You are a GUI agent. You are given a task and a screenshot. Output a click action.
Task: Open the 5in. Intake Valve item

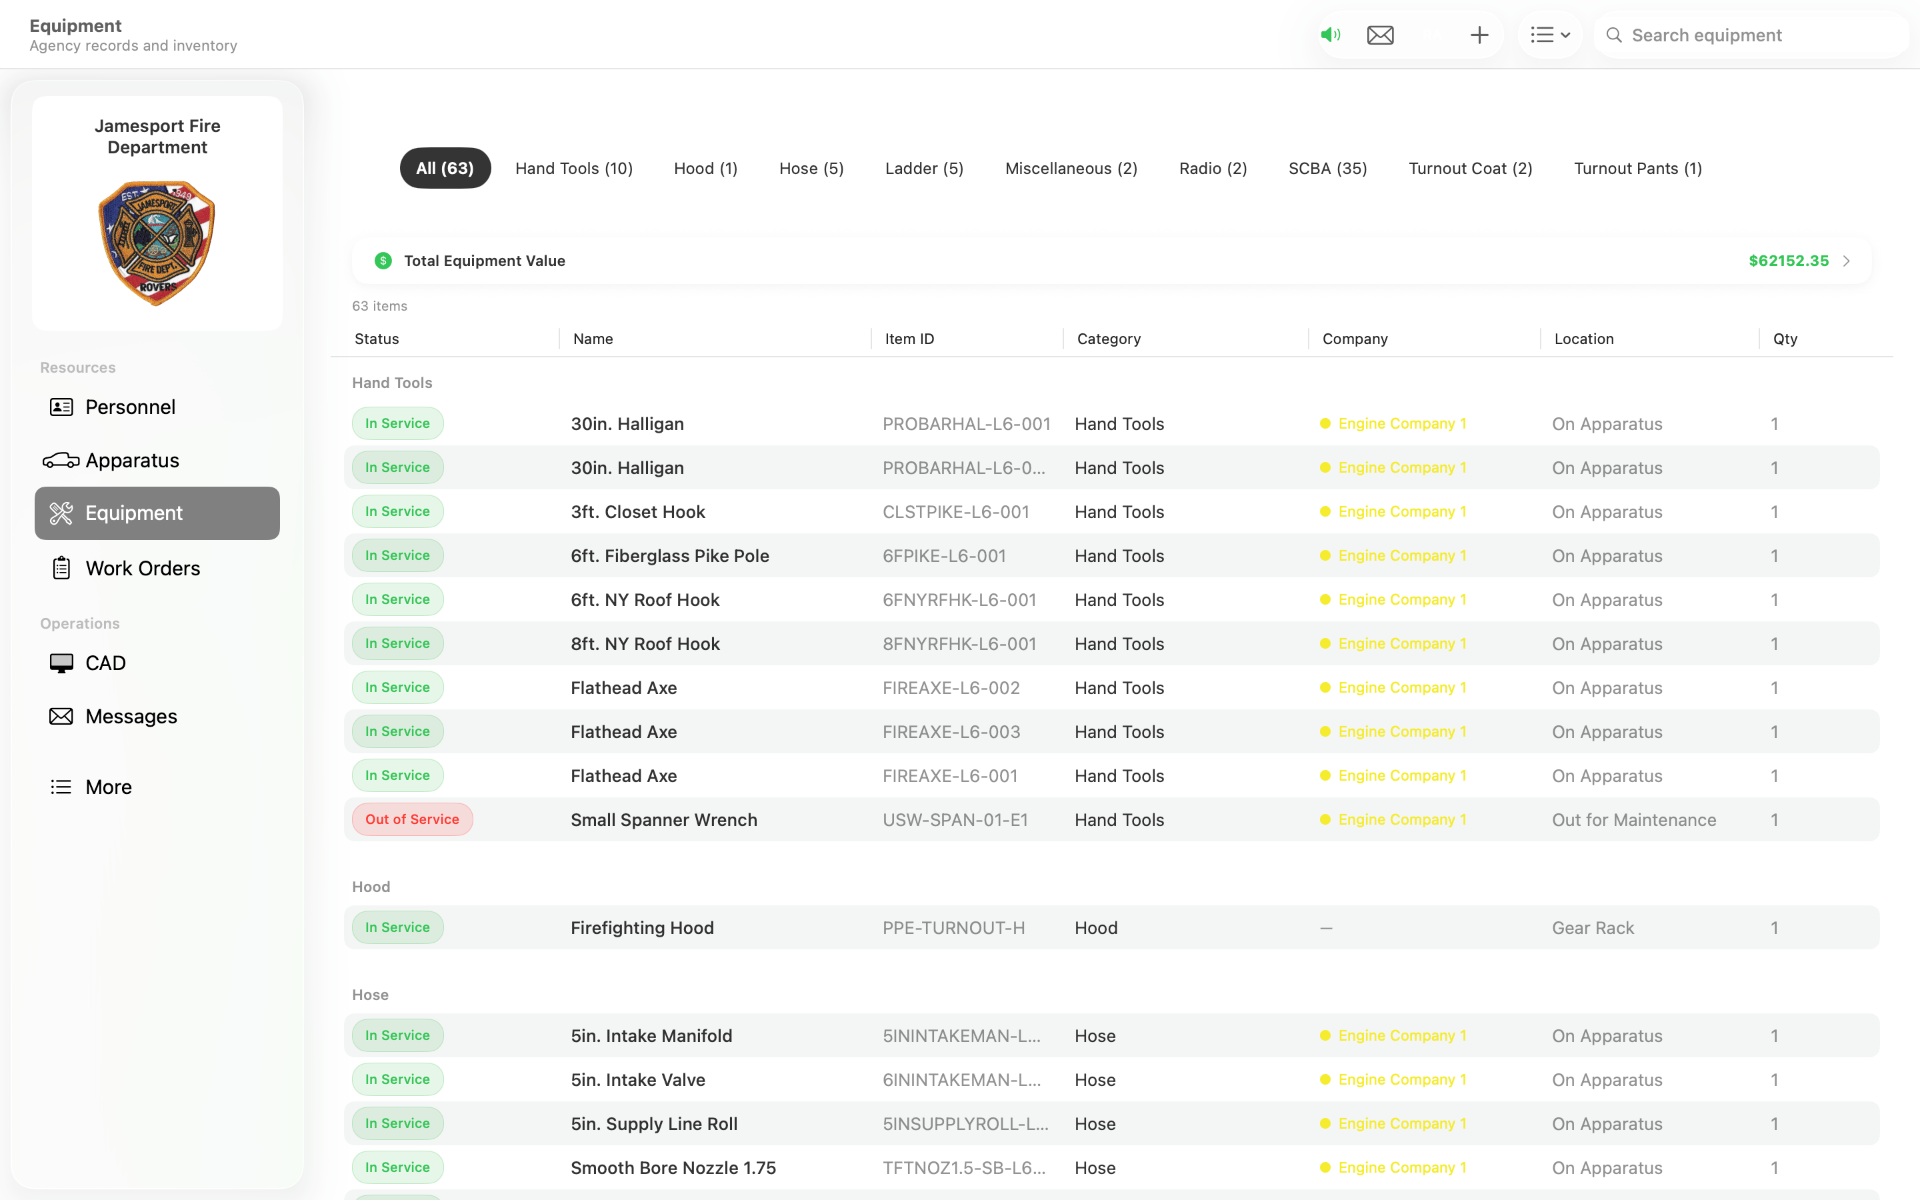coord(1111,1079)
